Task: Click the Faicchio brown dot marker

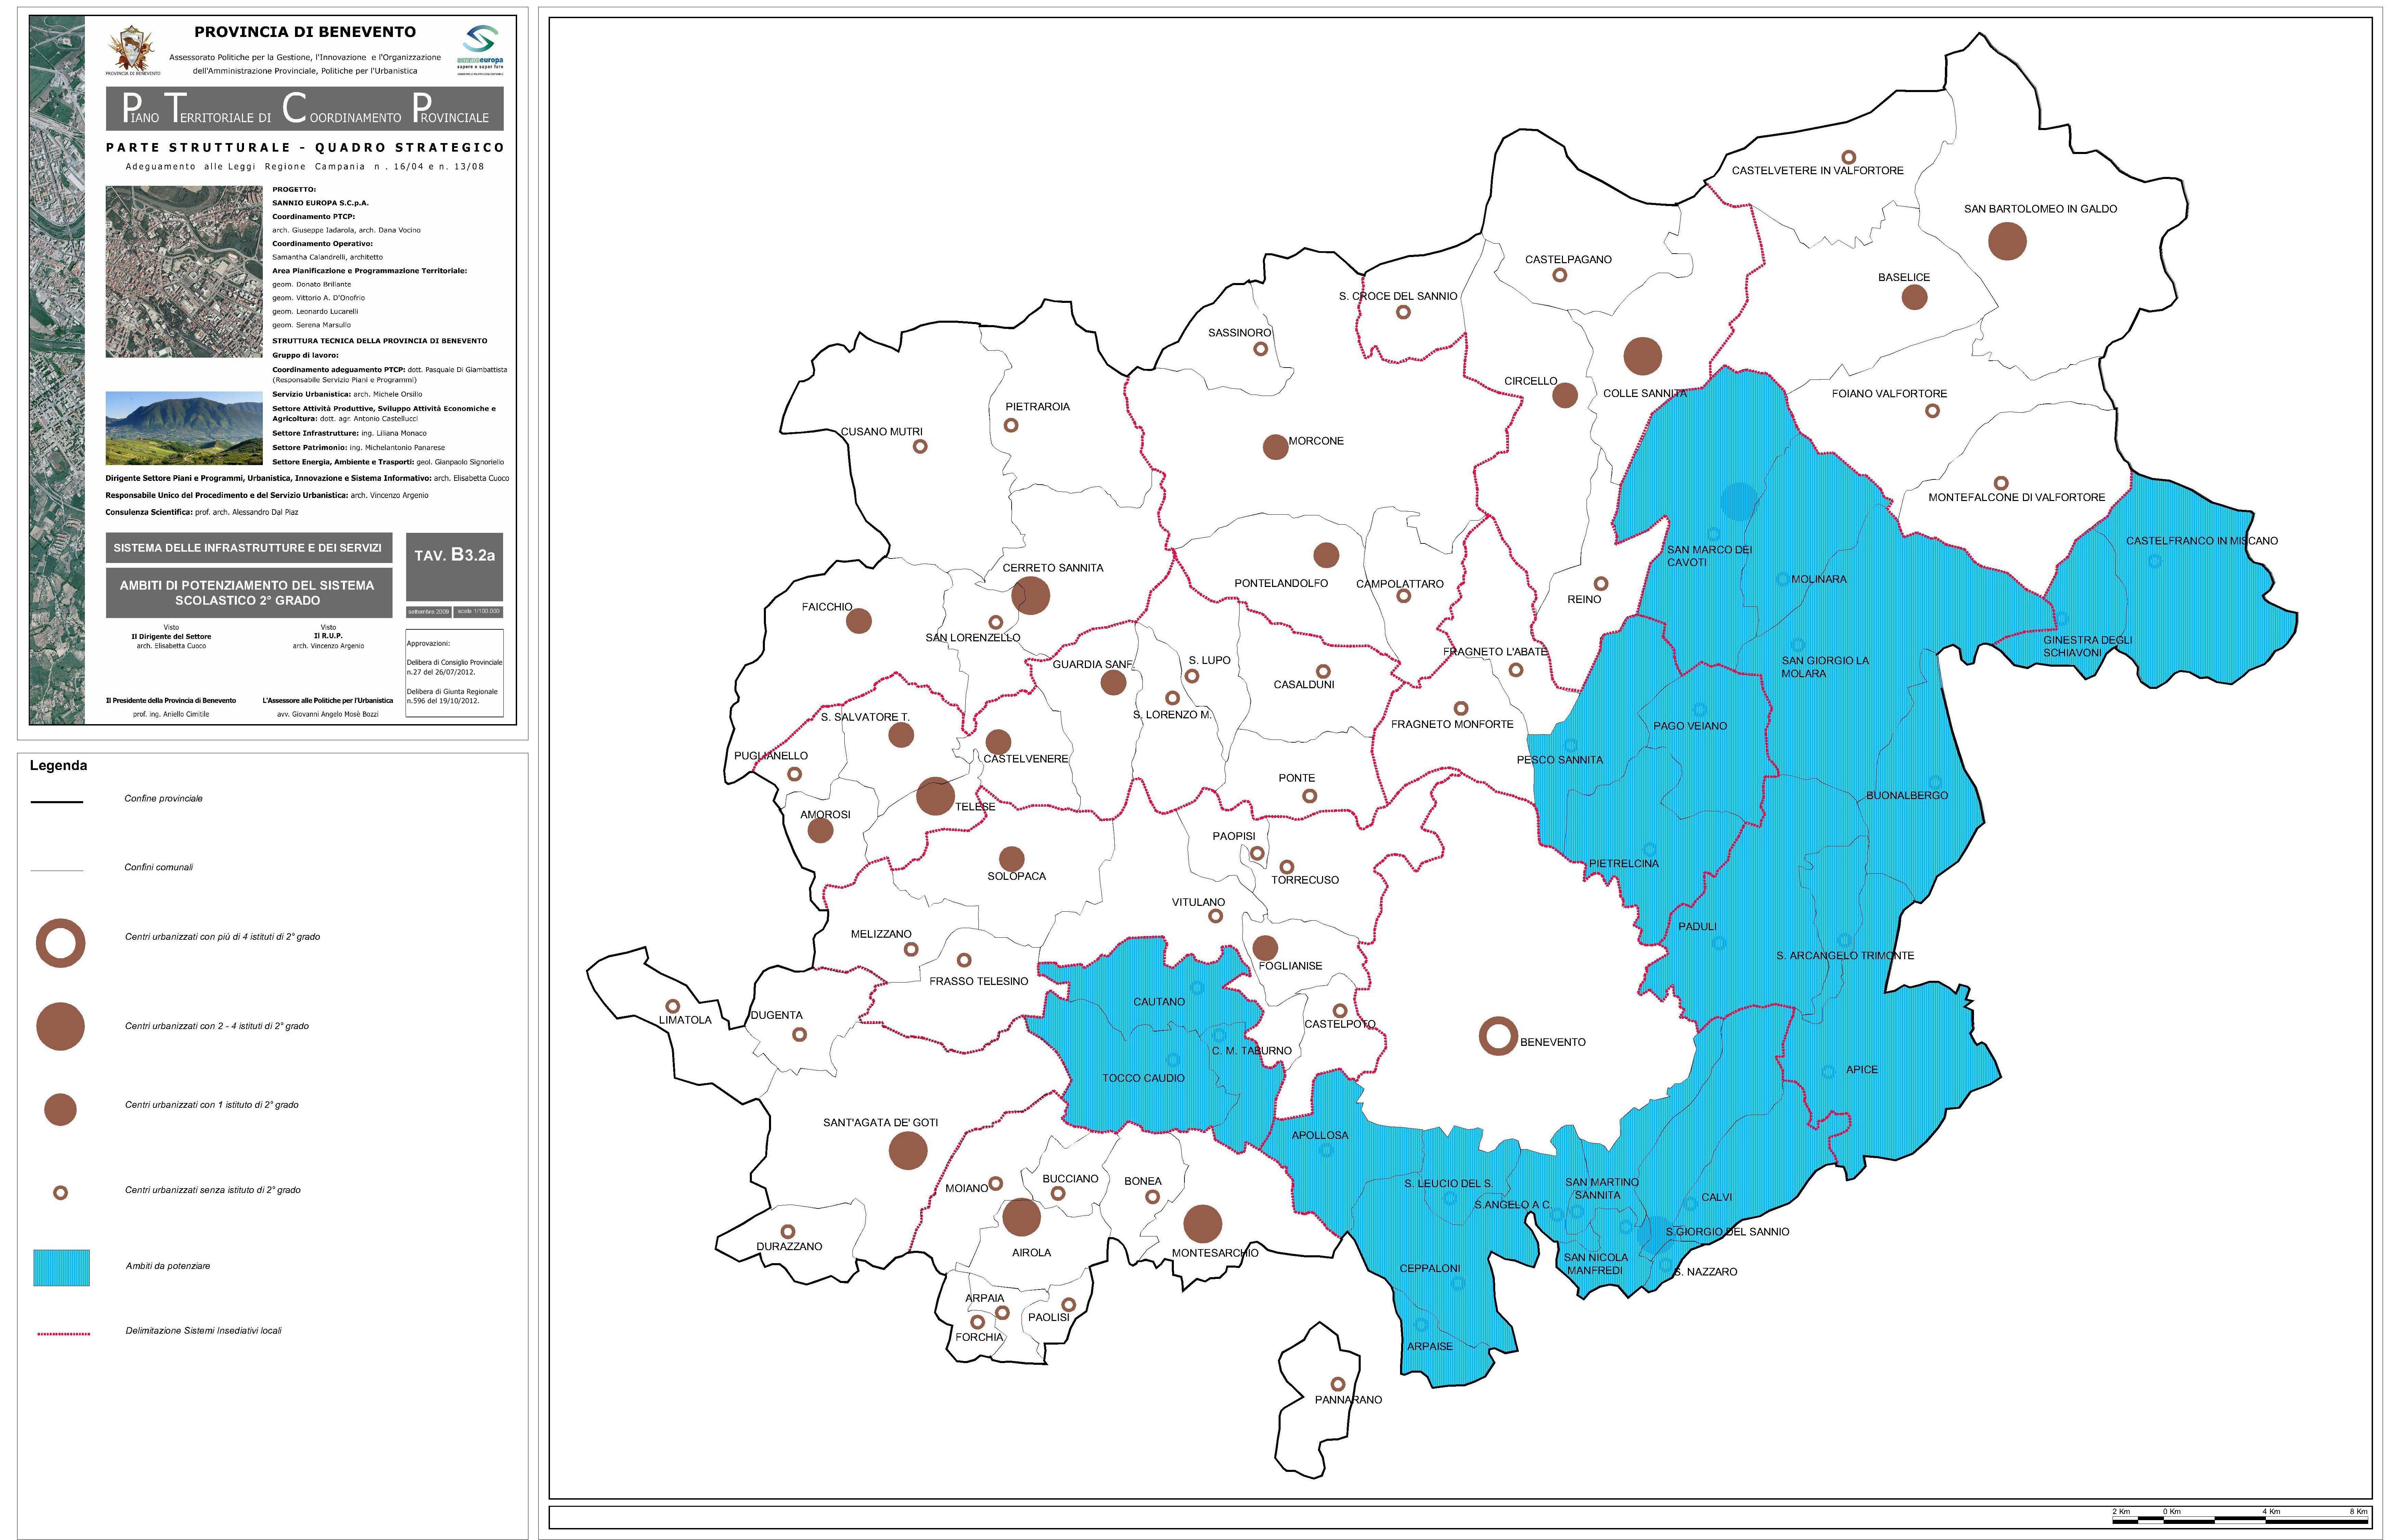Action: click(x=859, y=621)
